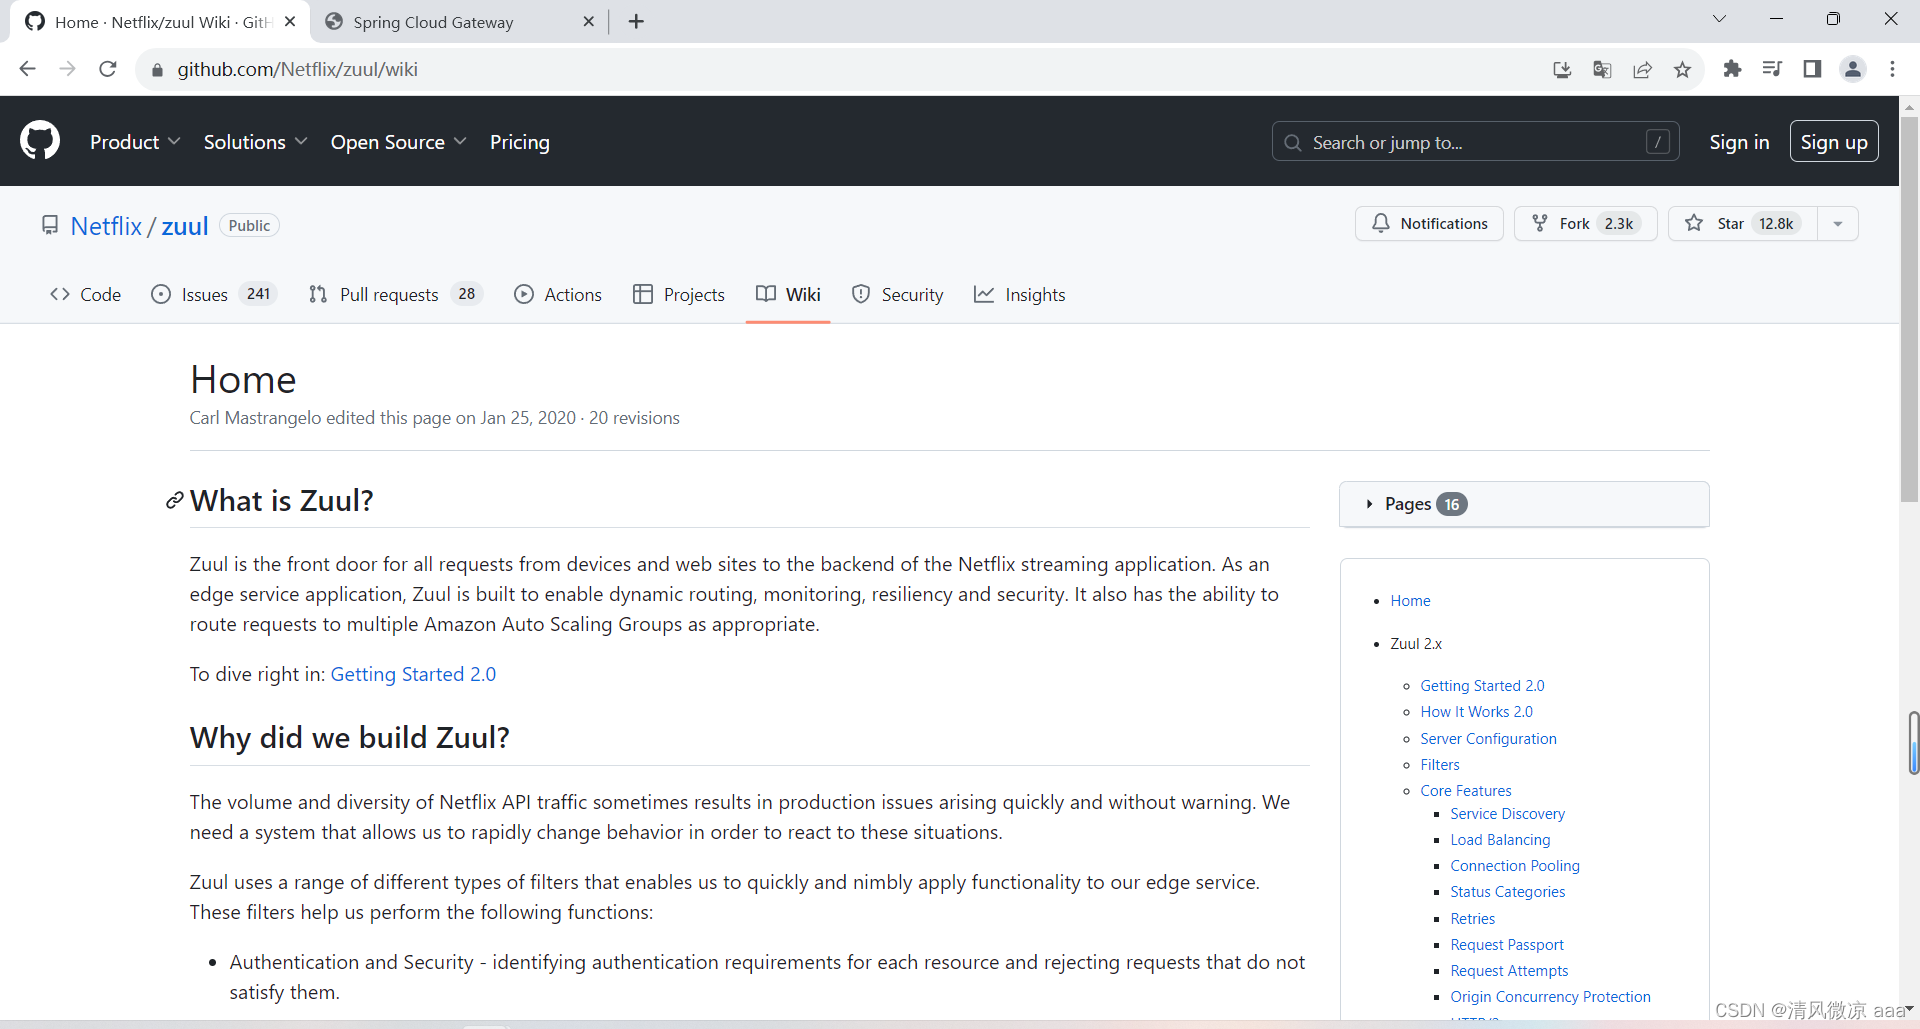Screen dimensions: 1920x1029
Task: Go back with browser back arrow
Action: (x=27, y=69)
